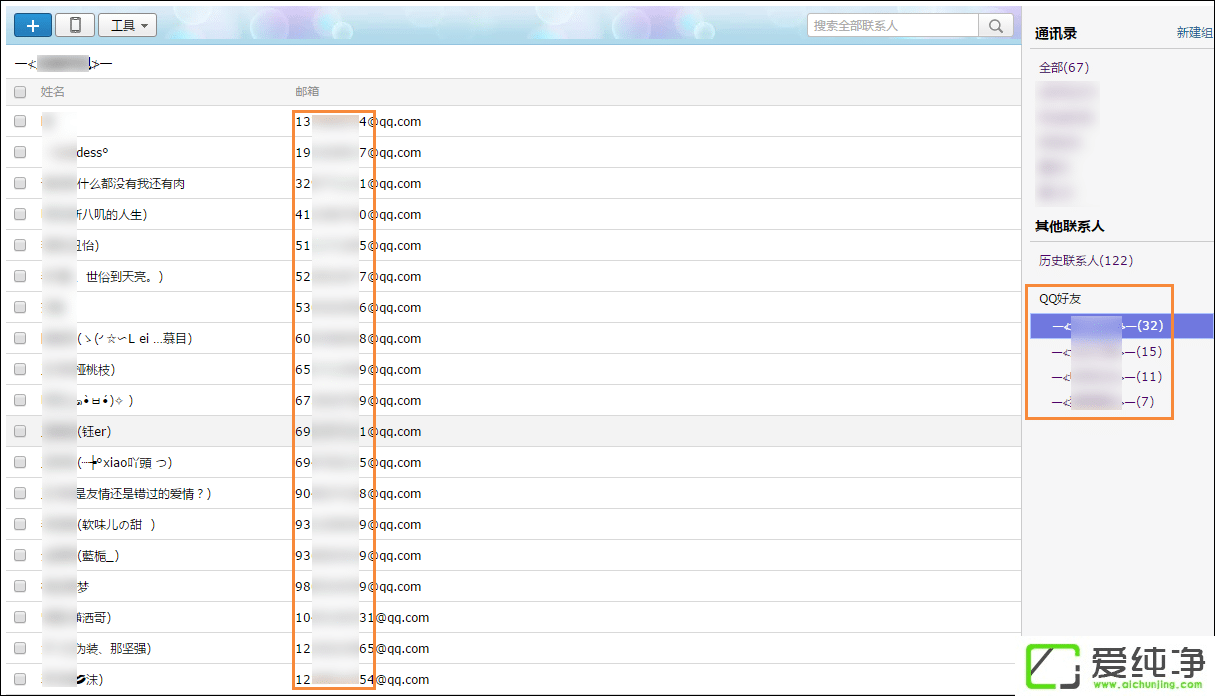Check the box for the (钰er) contact
The image size is (1215, 696).
pyautogui.click(x=20, y=432)
